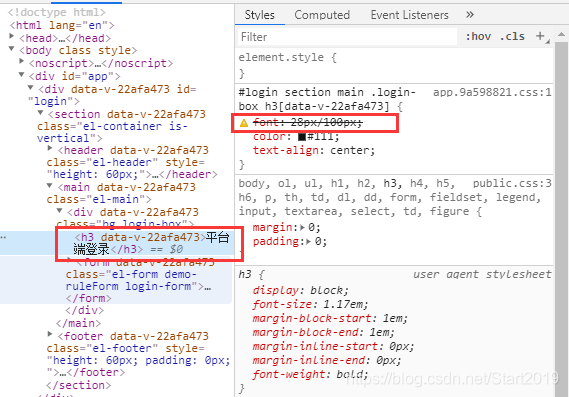Image resolution: width=569 pixels, height=397 pixels.
Task: Expand the margin shorthand property arrow
Action: click(x=302, y=228)
